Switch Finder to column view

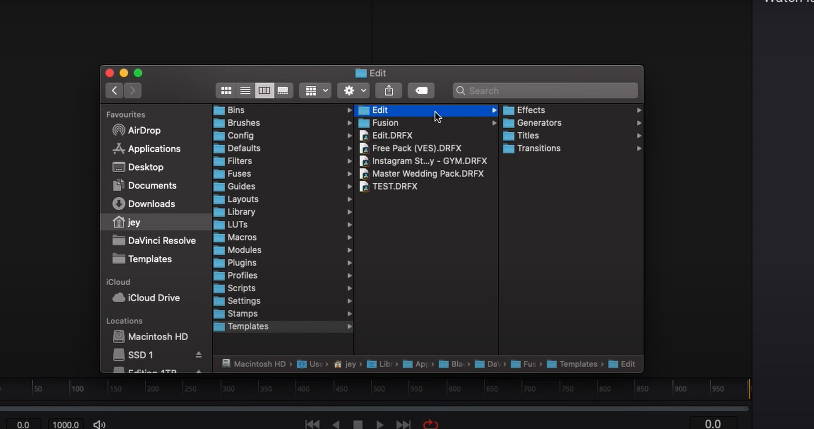(264, 90)
